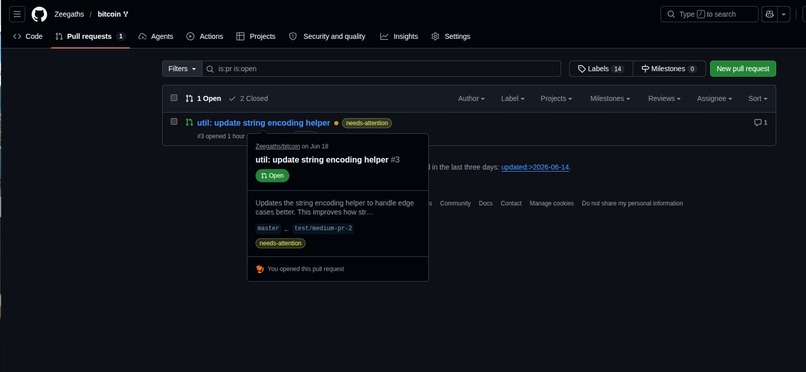Click the #3 opened 1 hour text

221,136
